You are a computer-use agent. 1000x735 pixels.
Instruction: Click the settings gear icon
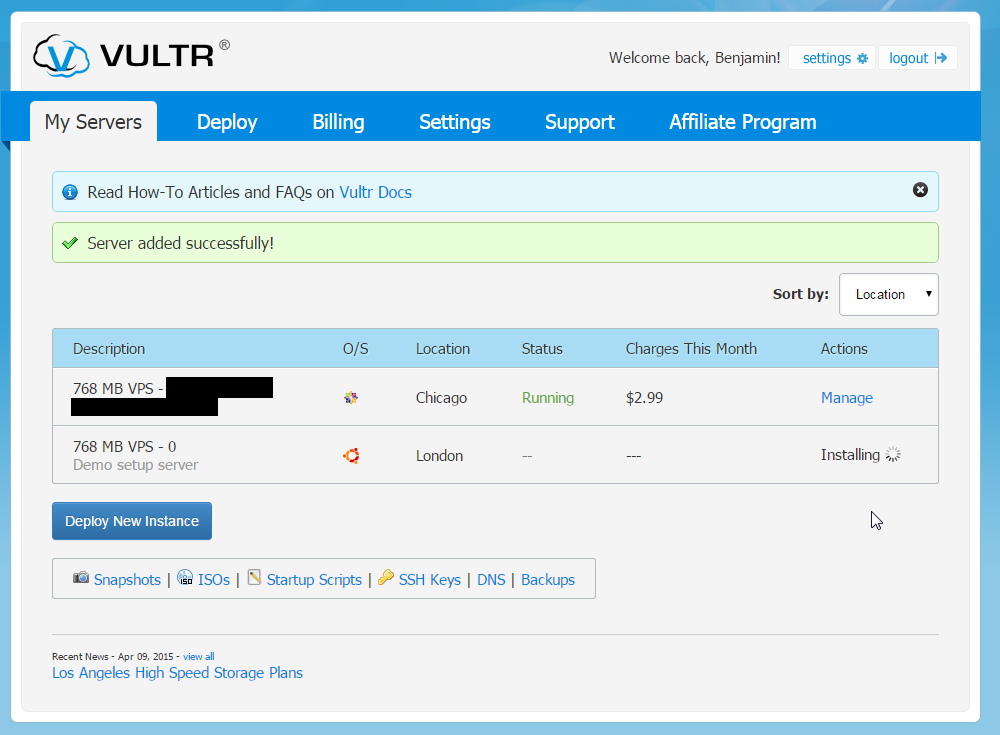click(862, 59)
